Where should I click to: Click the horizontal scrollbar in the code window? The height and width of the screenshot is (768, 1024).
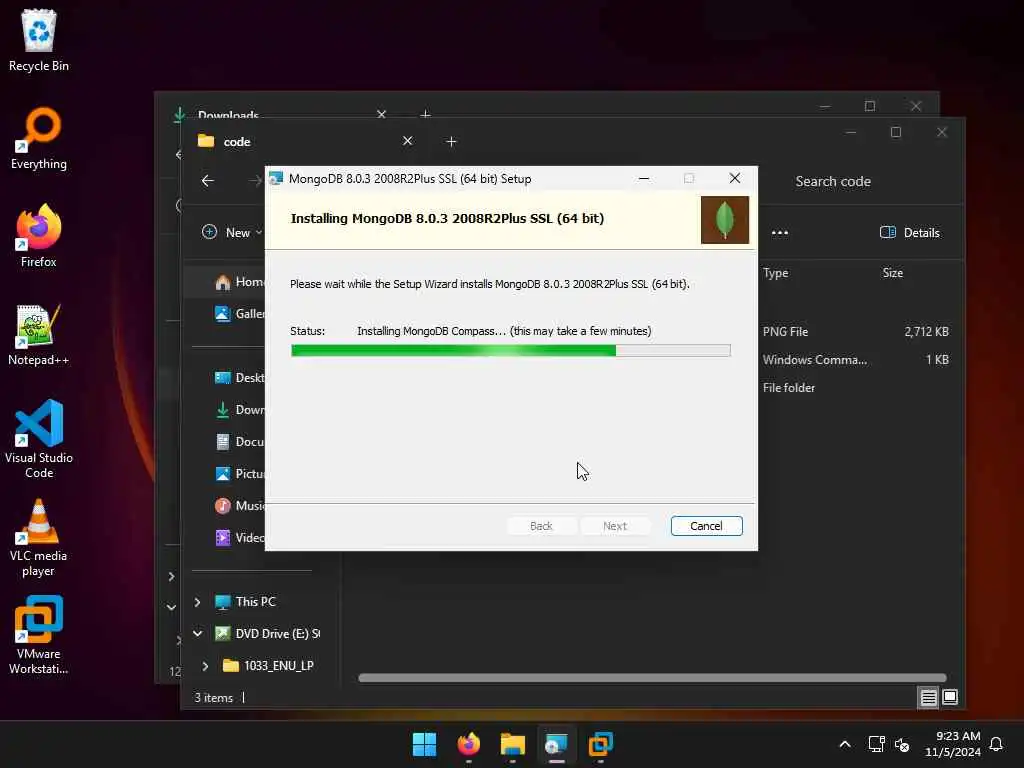coord(652,678)
